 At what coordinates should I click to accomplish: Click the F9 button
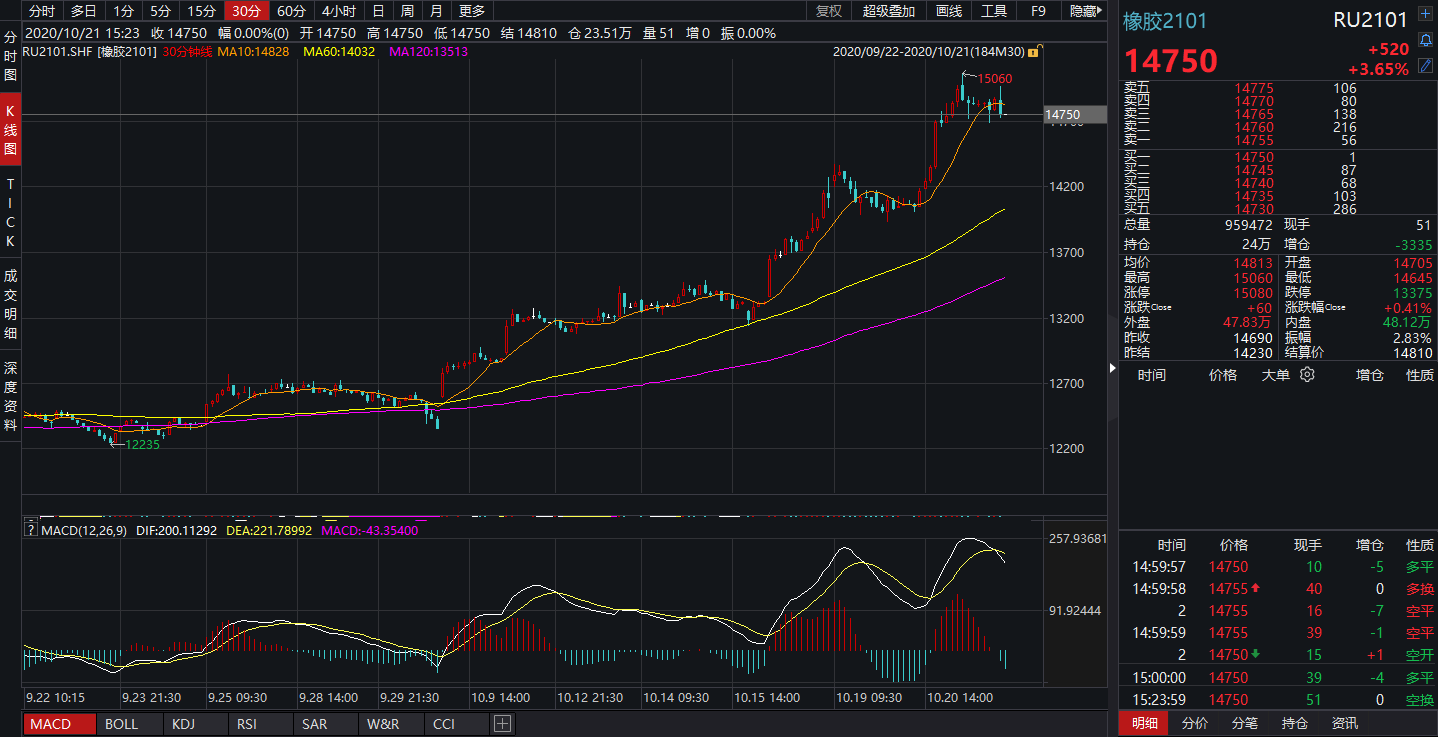pyautogui.click(x=1038, y=11)
